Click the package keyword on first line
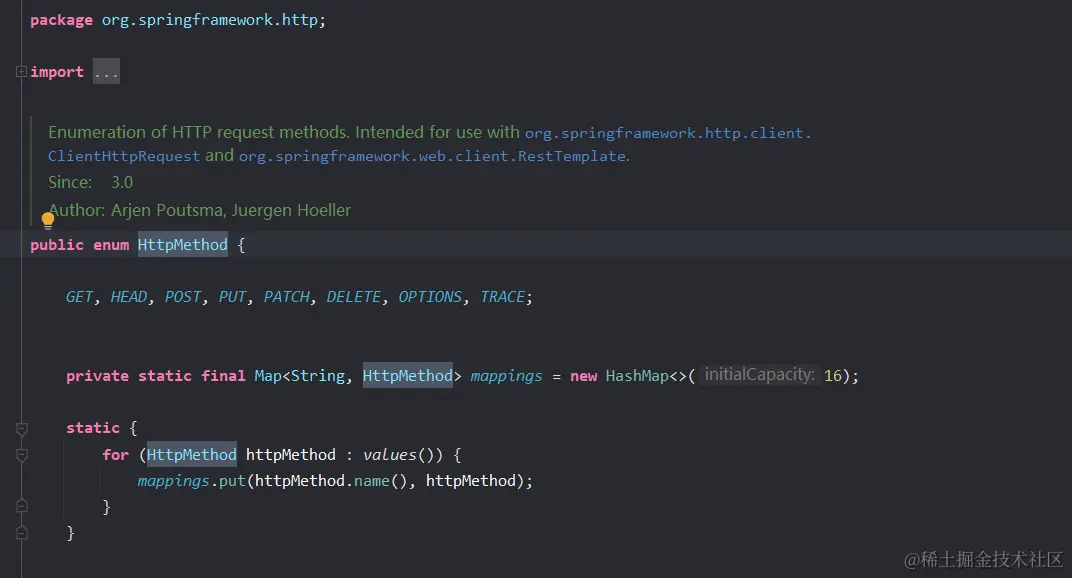The height and width of the screenshot is (578, 1072). [x=61, y=20]
